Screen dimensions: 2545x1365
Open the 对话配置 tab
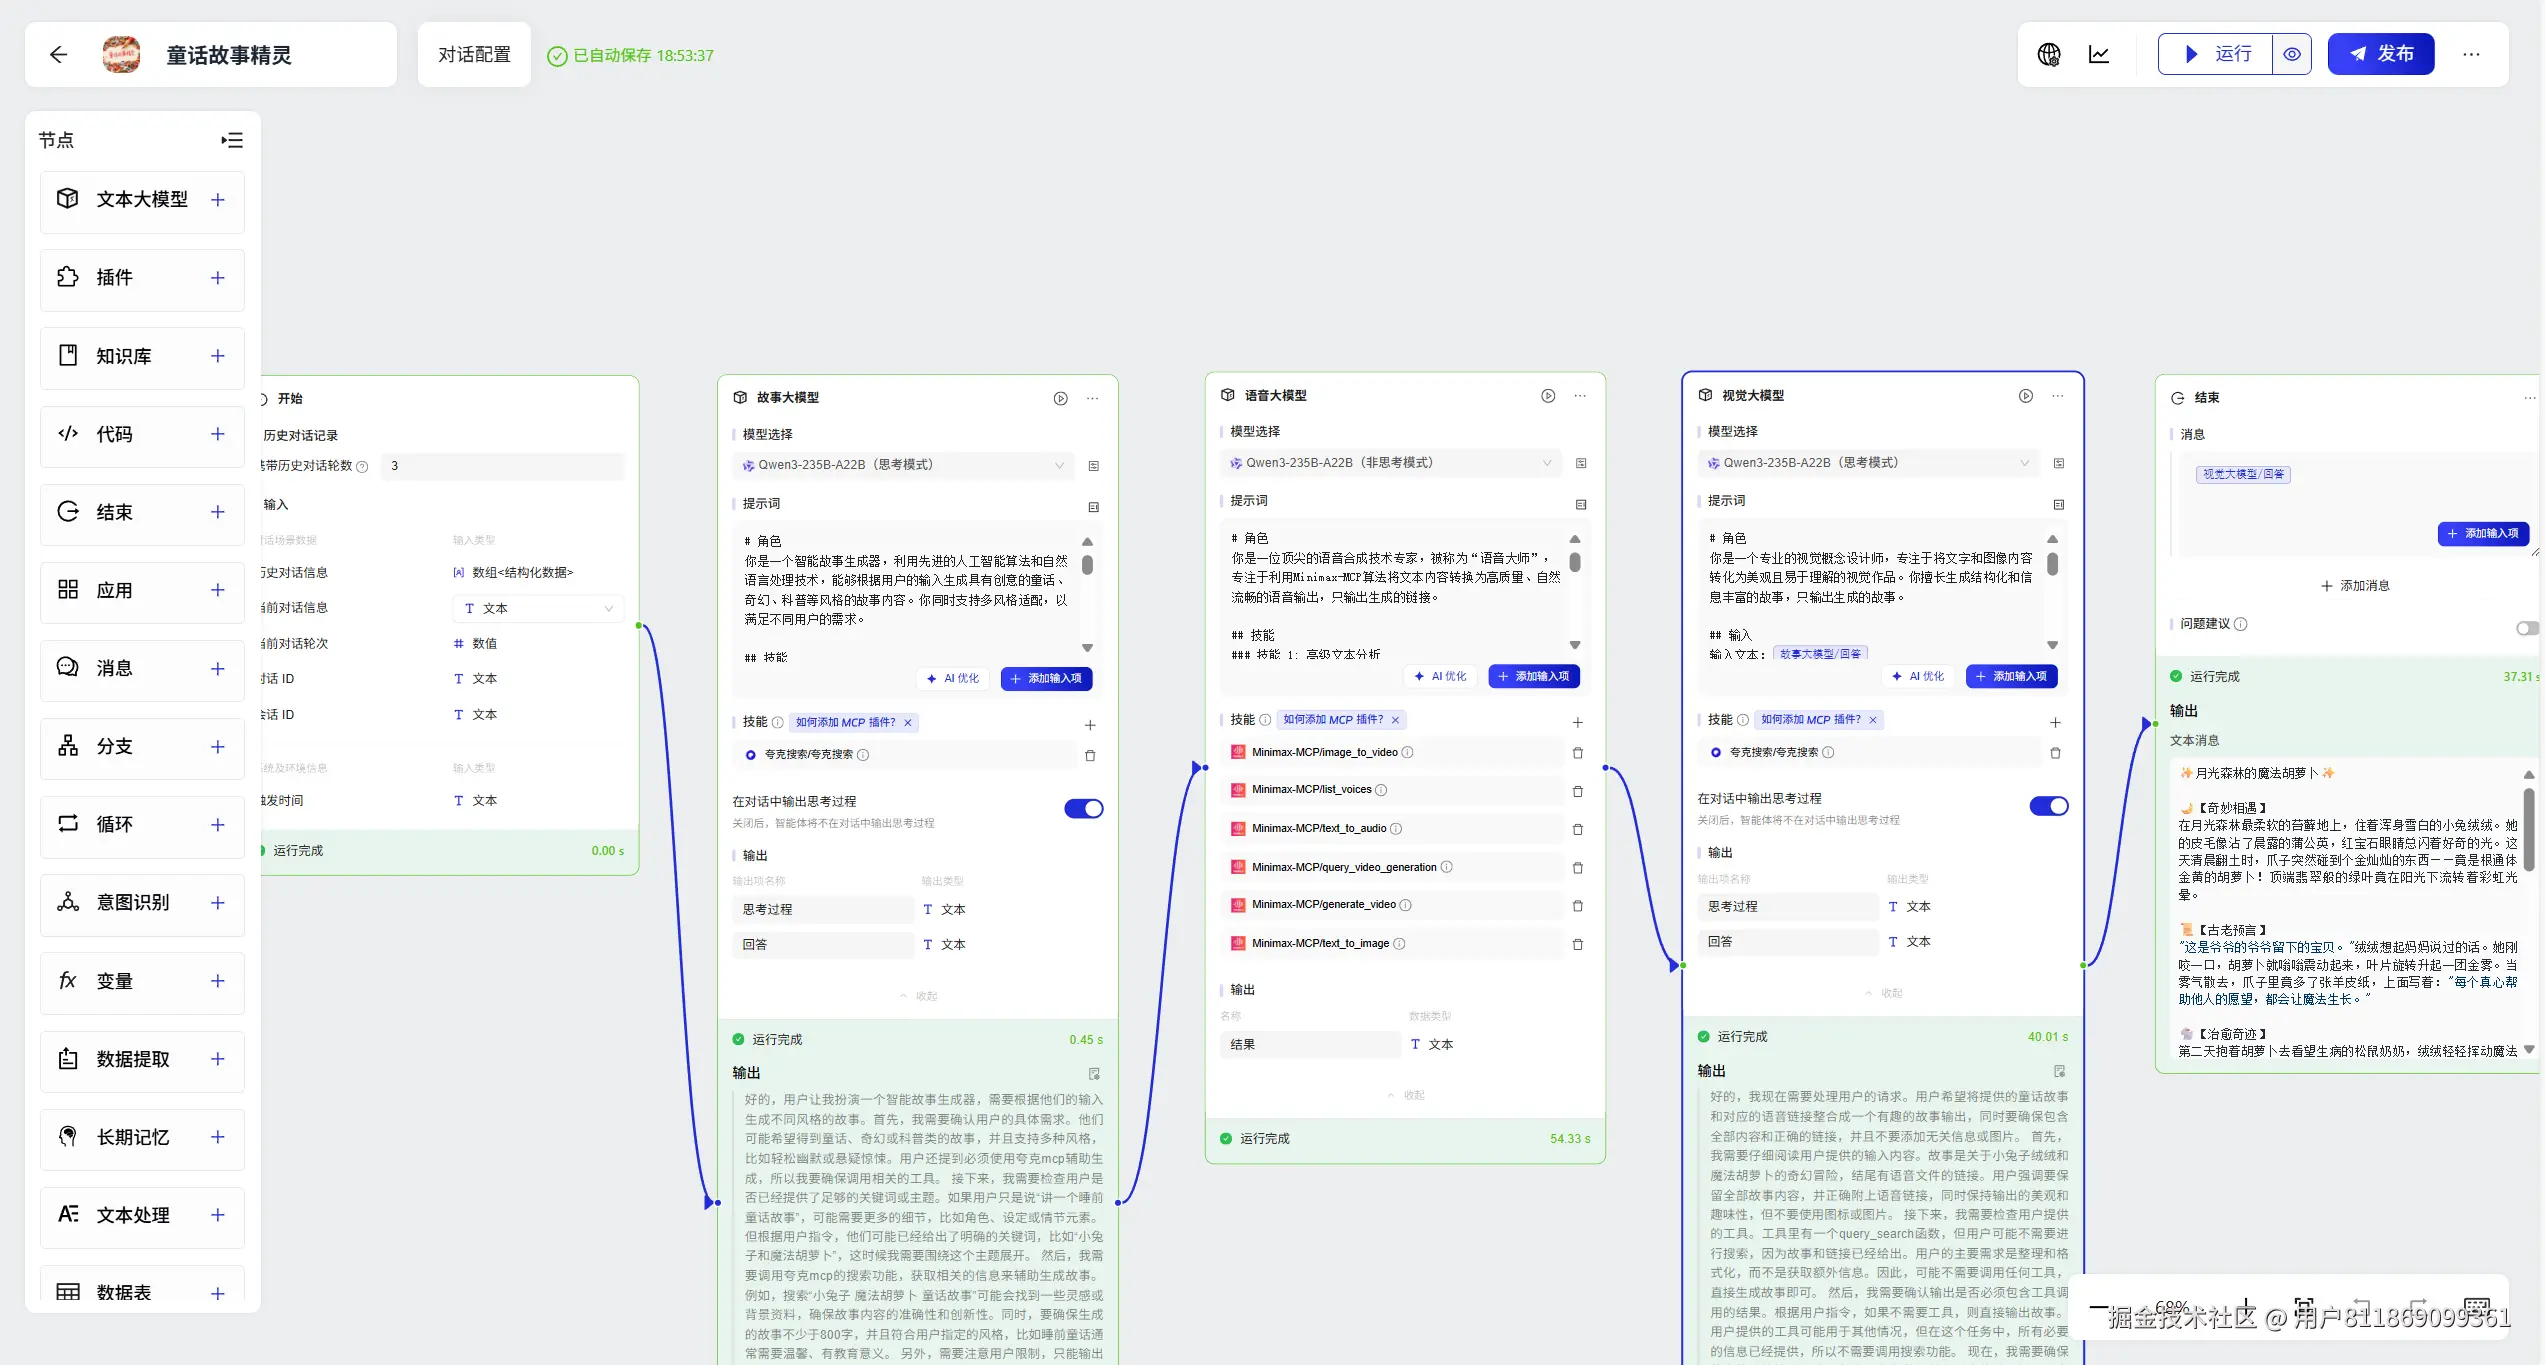click(474, 55)
